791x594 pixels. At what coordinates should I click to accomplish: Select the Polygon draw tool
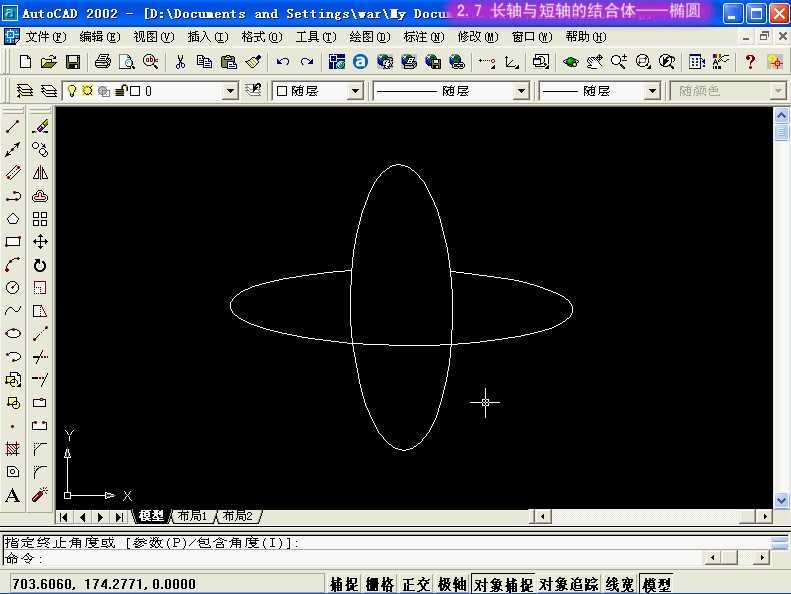tap(13, 219)
